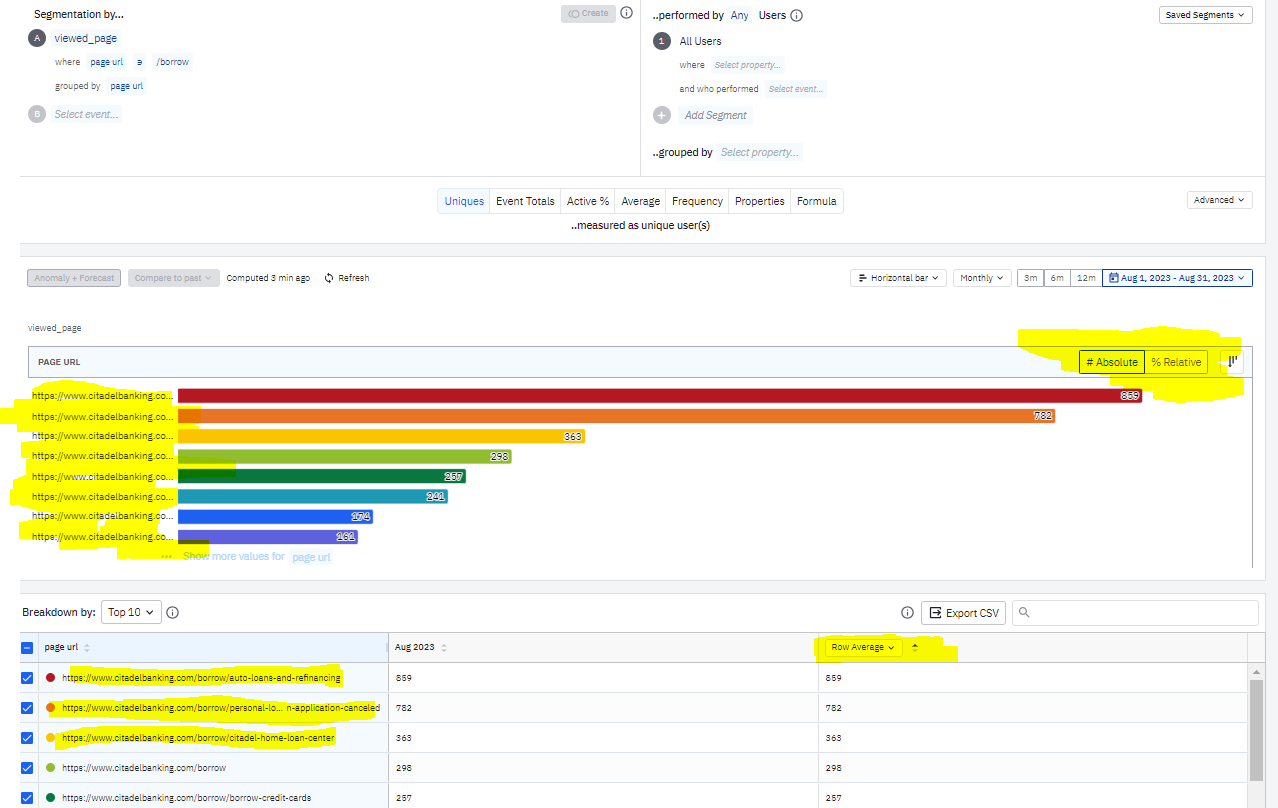Open the Top 10 breakdown dropdown
1278x808 pixels.
click(x=131, y=612)
